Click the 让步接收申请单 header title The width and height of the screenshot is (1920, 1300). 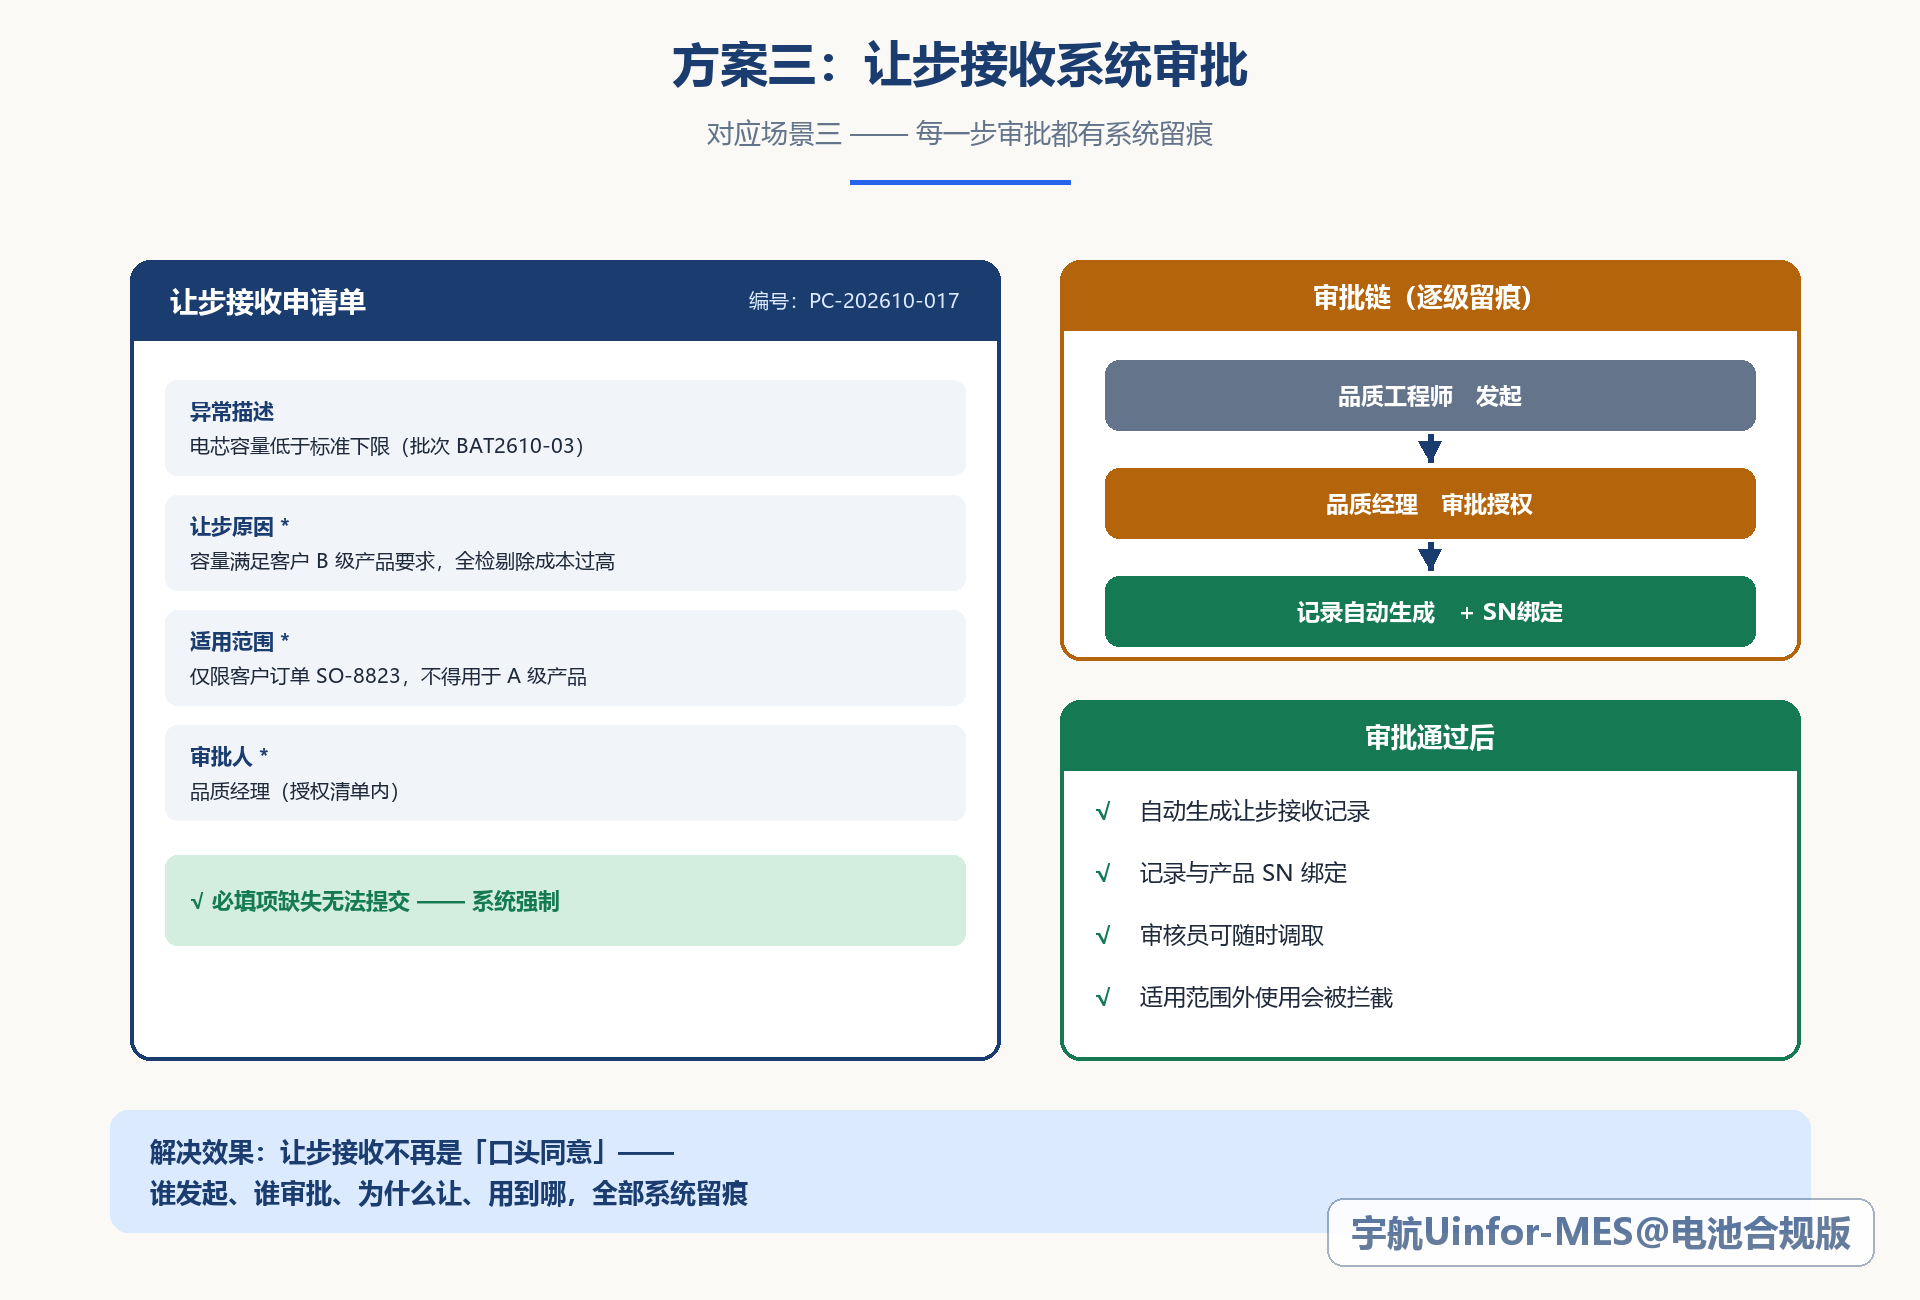(x=268, y=302)
